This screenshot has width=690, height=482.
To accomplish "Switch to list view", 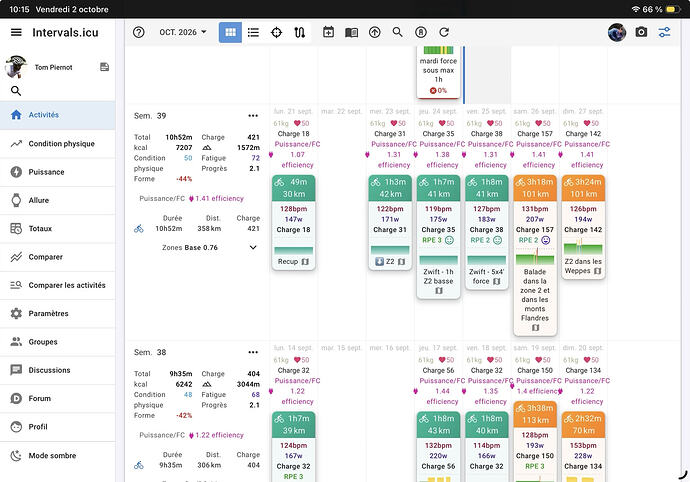I will point(253,32).
